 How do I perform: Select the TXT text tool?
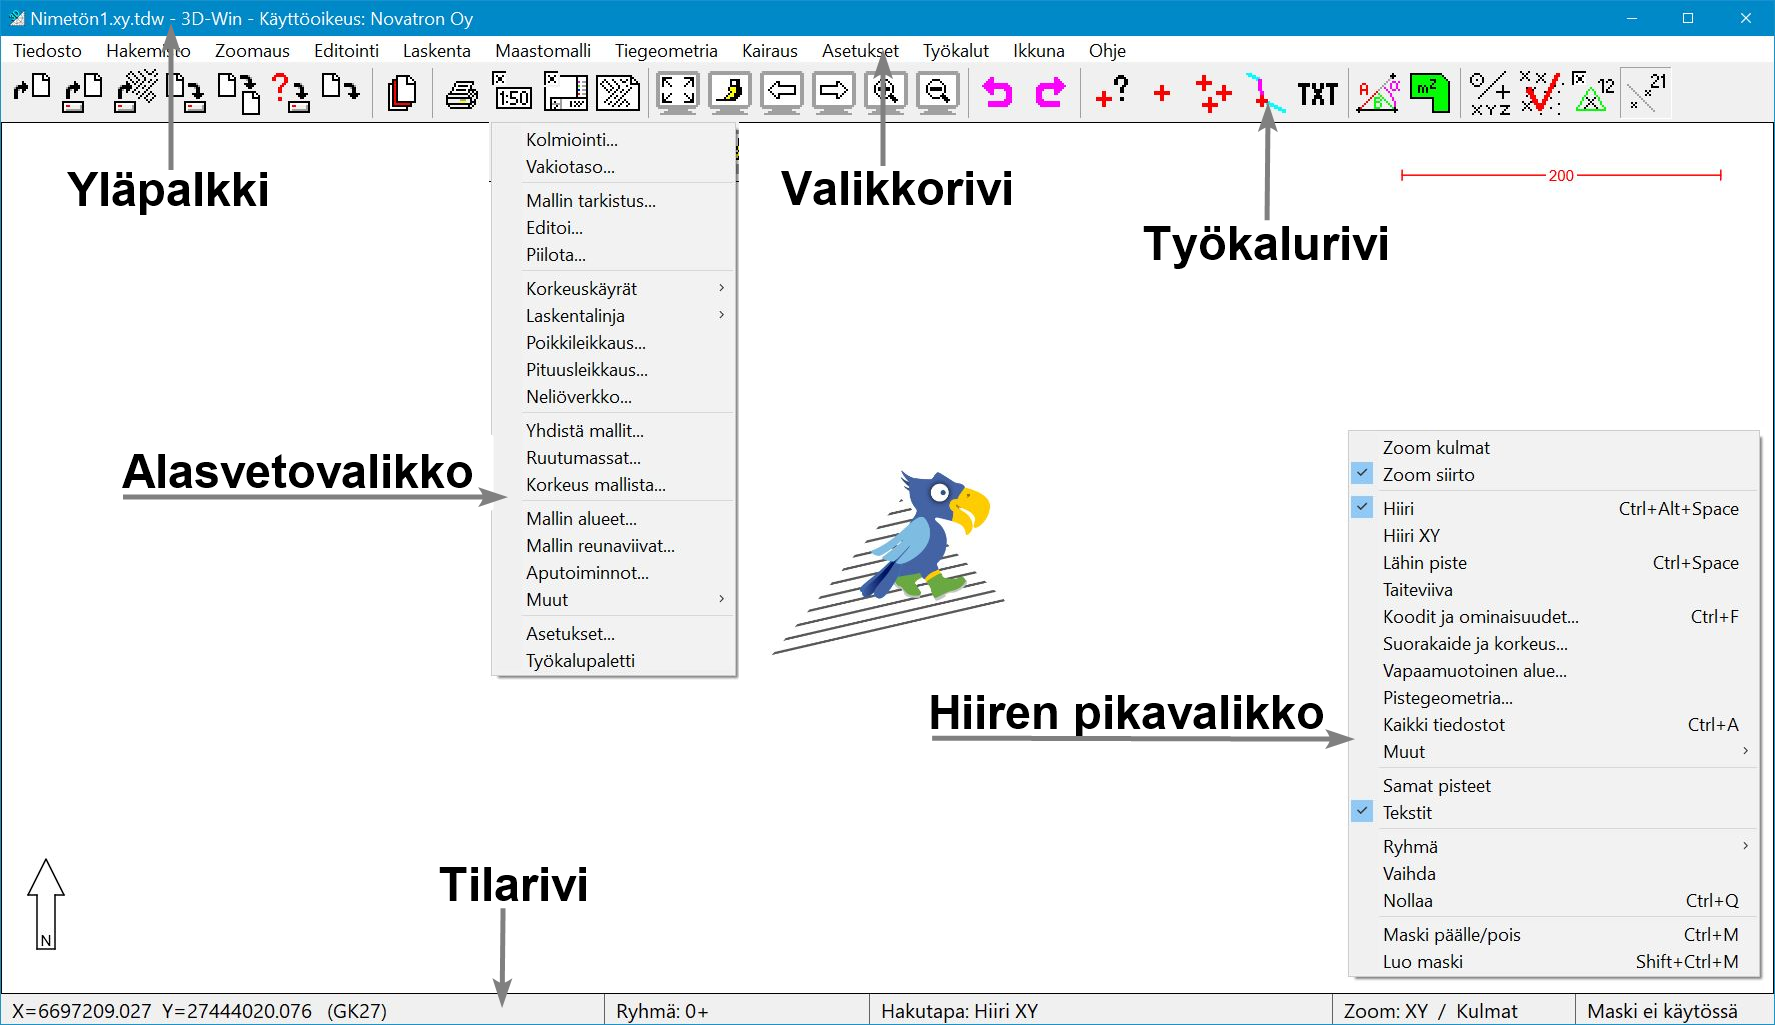[x=1315, y=93]
